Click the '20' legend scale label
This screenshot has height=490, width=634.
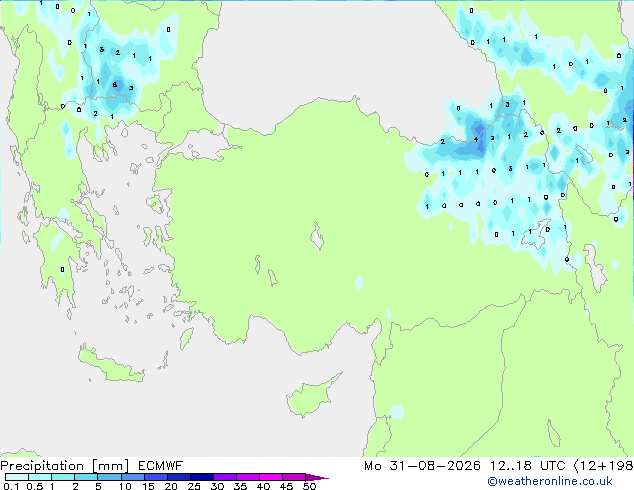tap(171, 486)
